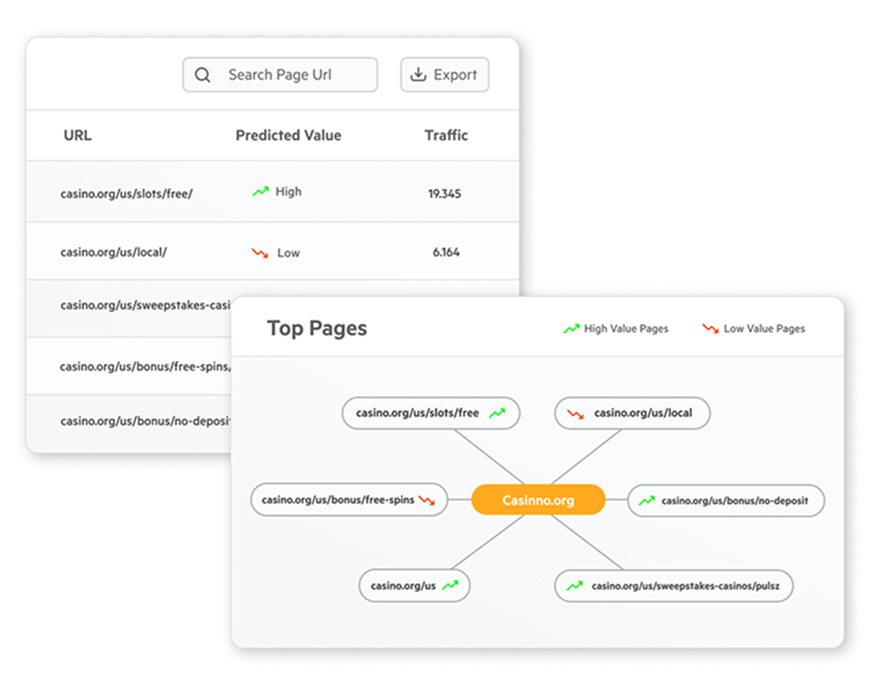Click the High Value Pages legend label
Viewport: 886px width, 692px height.
pos(626,328)
